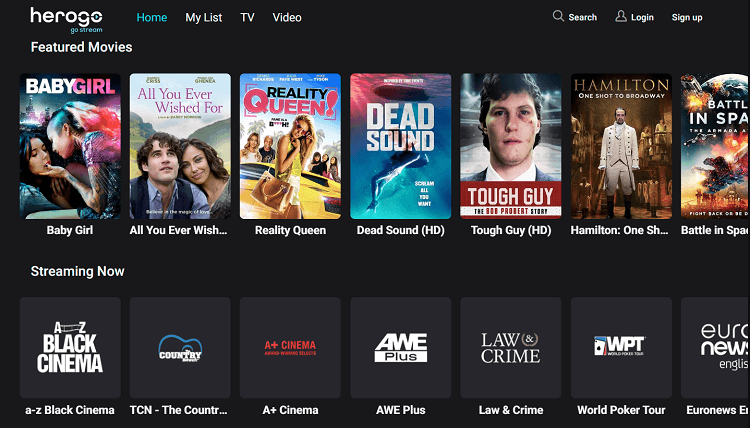Open the Reality Queen movie poster

tap(290, 146)
